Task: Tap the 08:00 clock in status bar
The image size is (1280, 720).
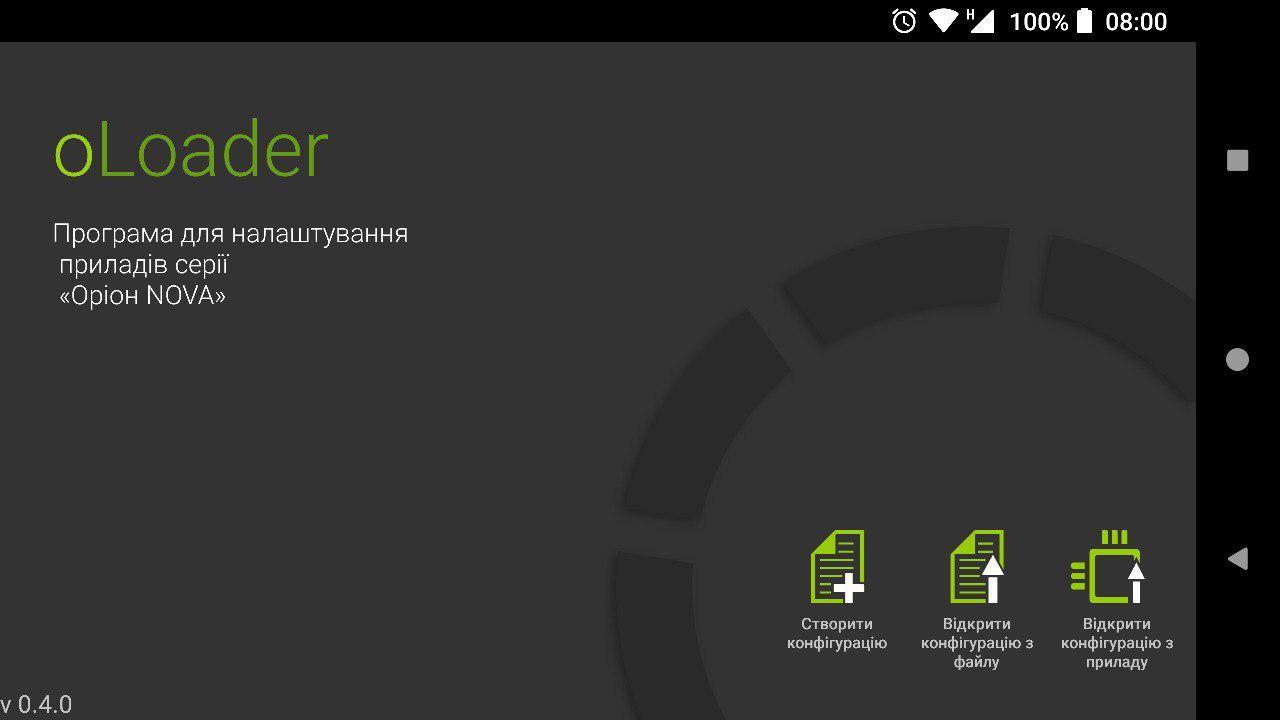Action: (1136, 21)
